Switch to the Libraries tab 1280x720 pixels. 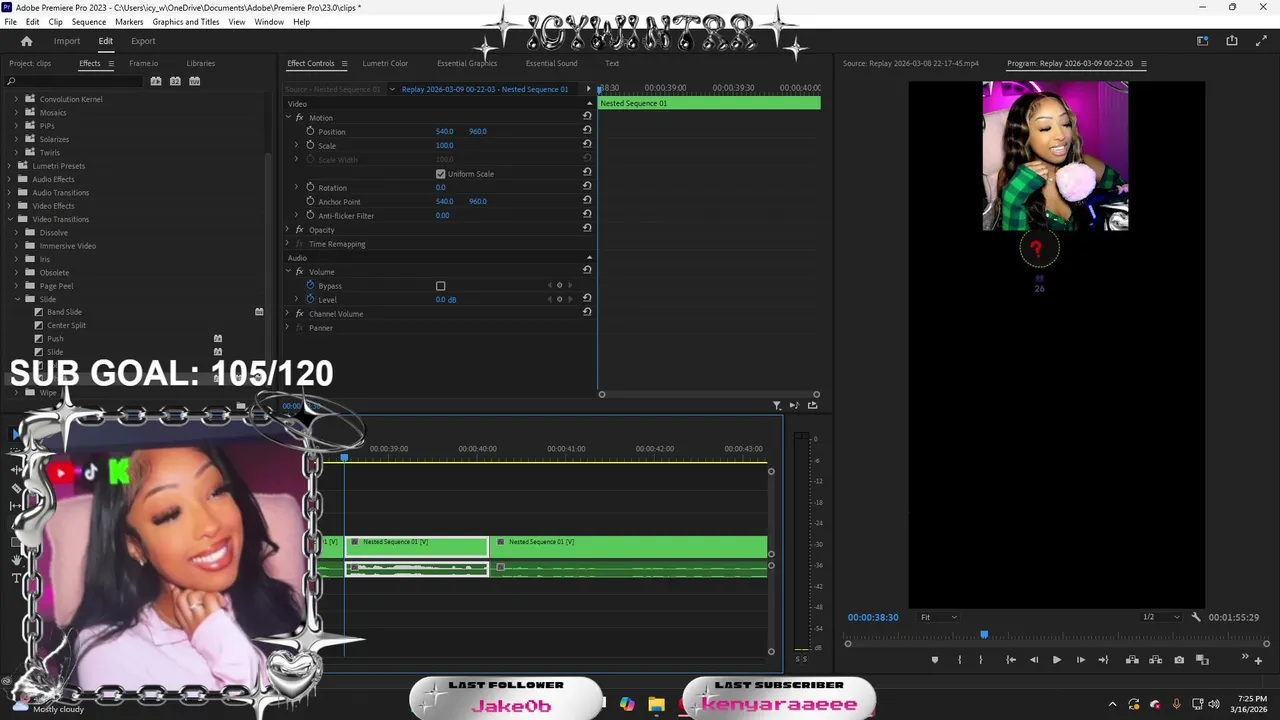[x=200, y=63]
